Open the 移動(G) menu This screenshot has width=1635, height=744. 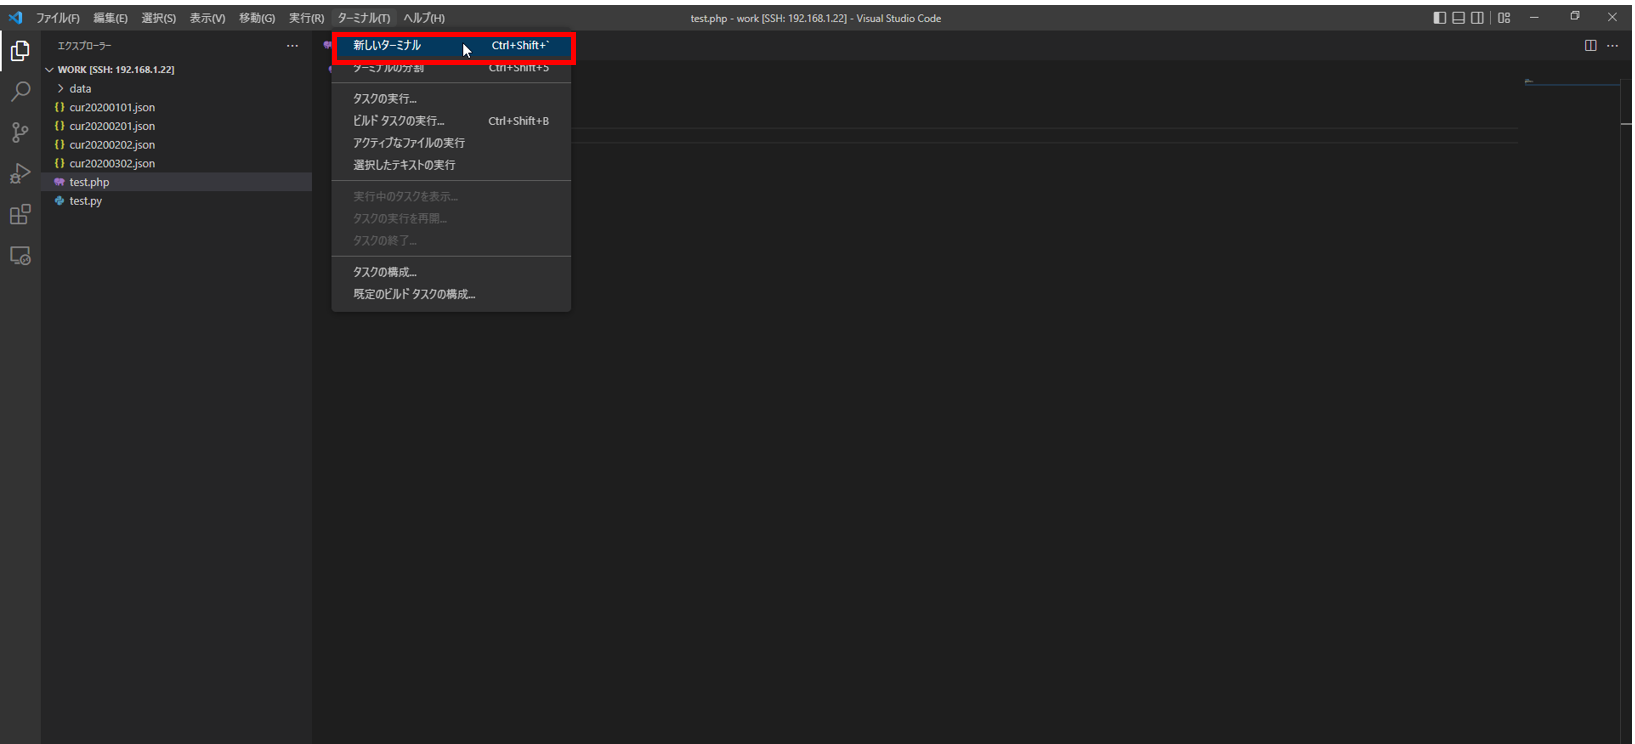(257, 18)
